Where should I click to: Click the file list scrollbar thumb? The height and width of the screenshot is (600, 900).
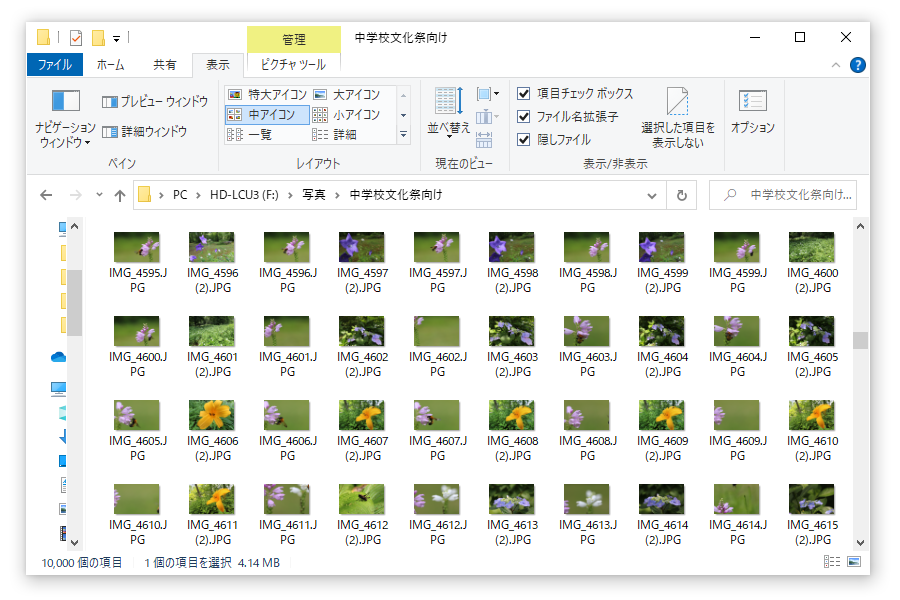point(860,340)
